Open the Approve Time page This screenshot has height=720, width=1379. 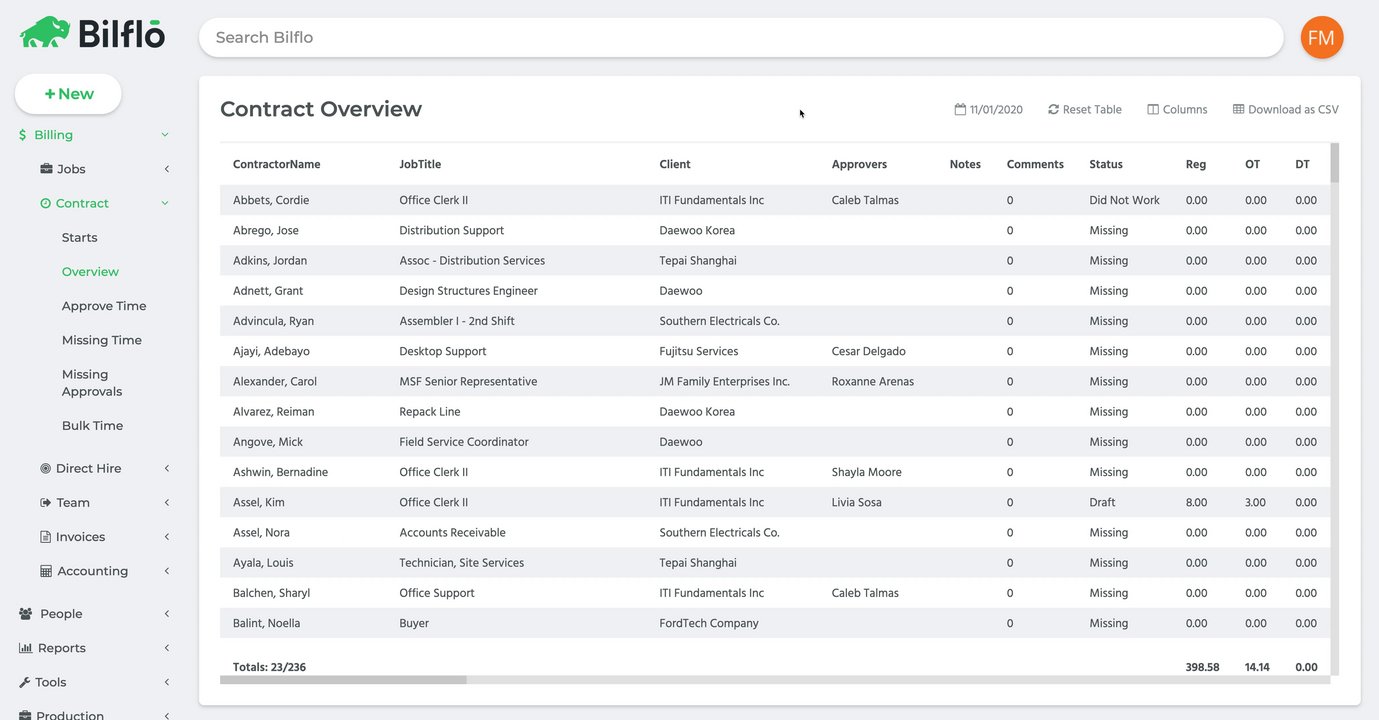click(x=104, y=306)
